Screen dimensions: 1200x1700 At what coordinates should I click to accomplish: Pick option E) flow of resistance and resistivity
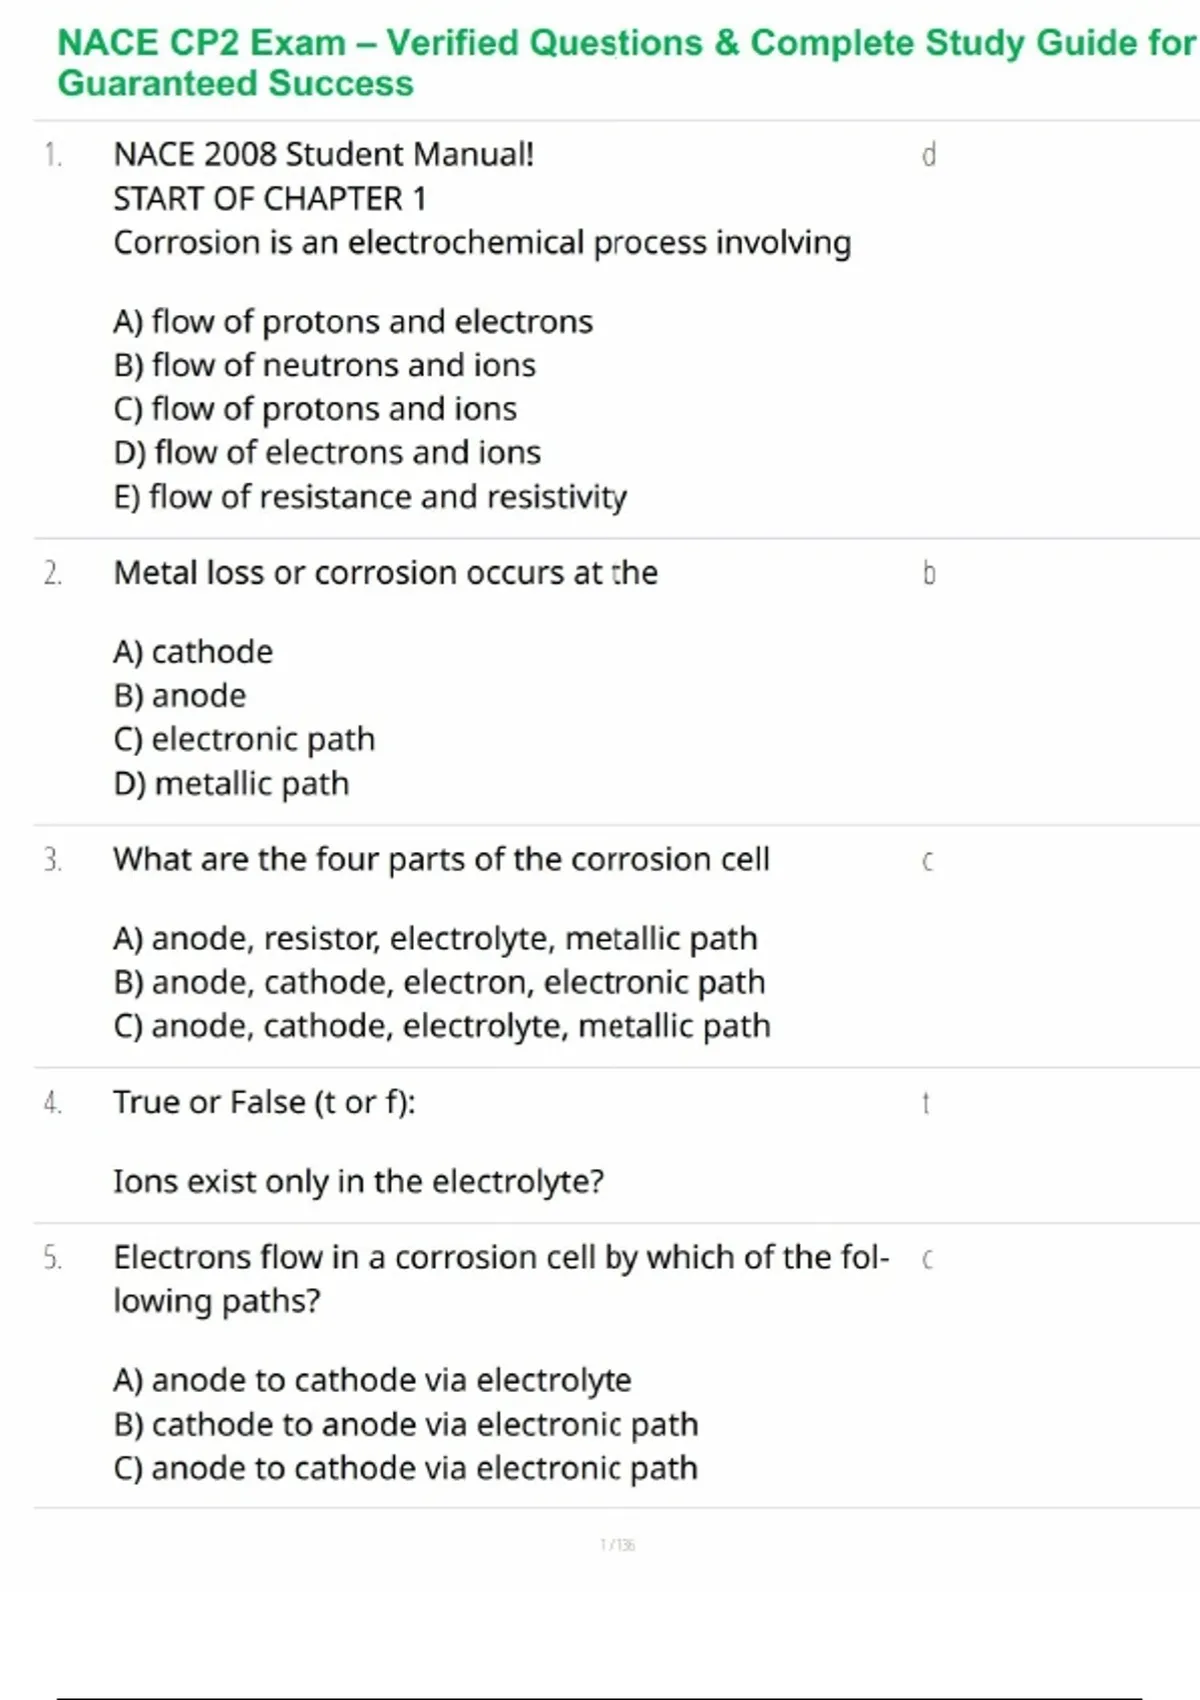(370, 497)
